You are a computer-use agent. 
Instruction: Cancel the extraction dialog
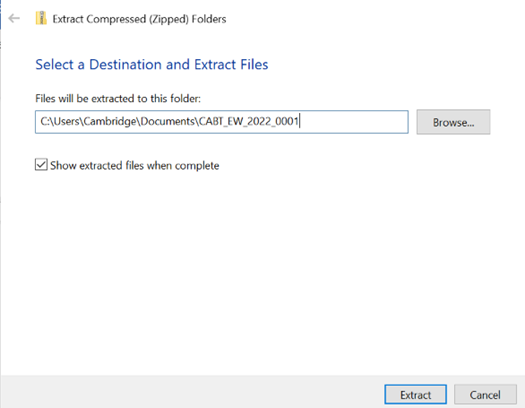pyautogui.click(x=485, y=395)
